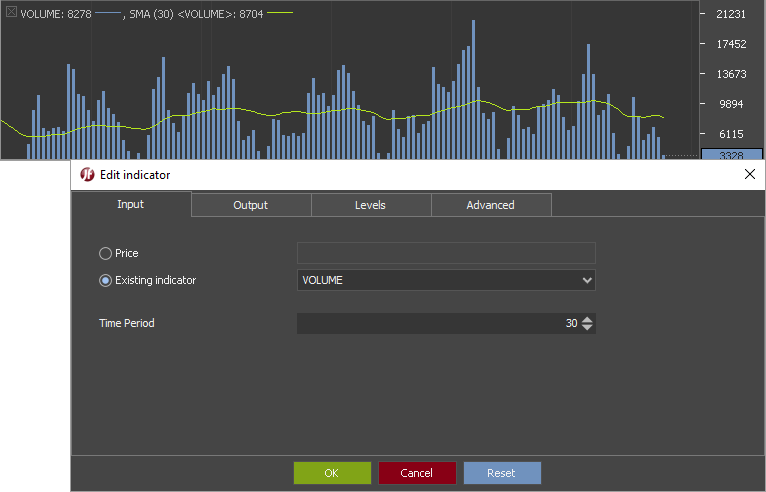Click the blue Reset button

502,473
